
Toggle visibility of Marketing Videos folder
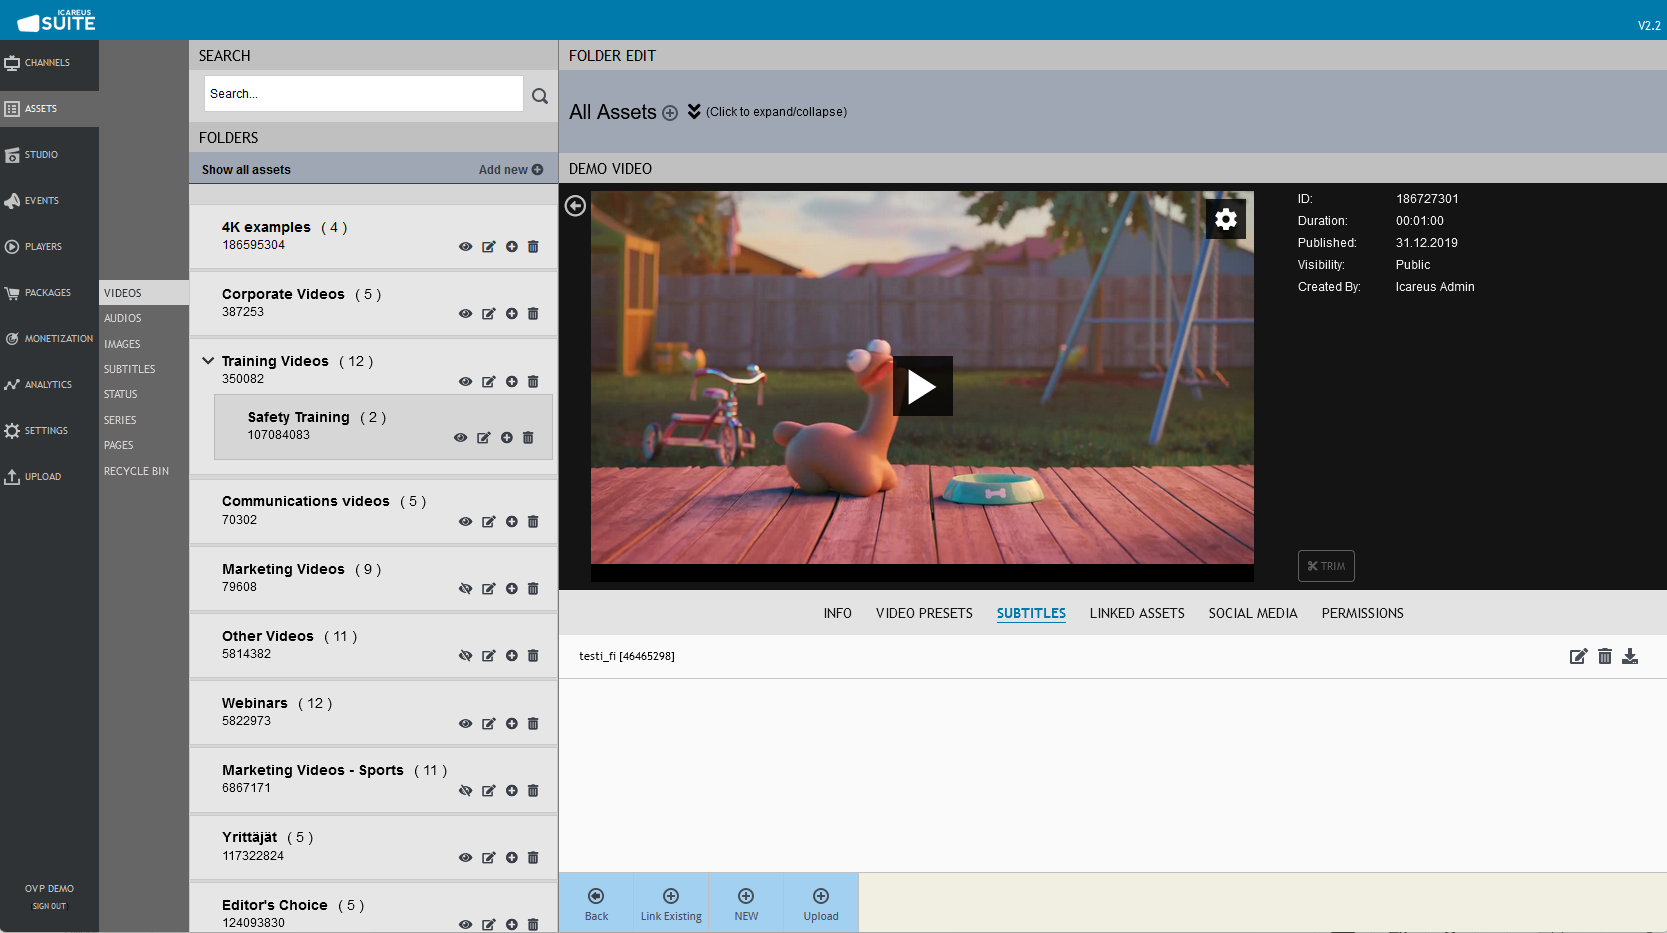pos(465,589)
